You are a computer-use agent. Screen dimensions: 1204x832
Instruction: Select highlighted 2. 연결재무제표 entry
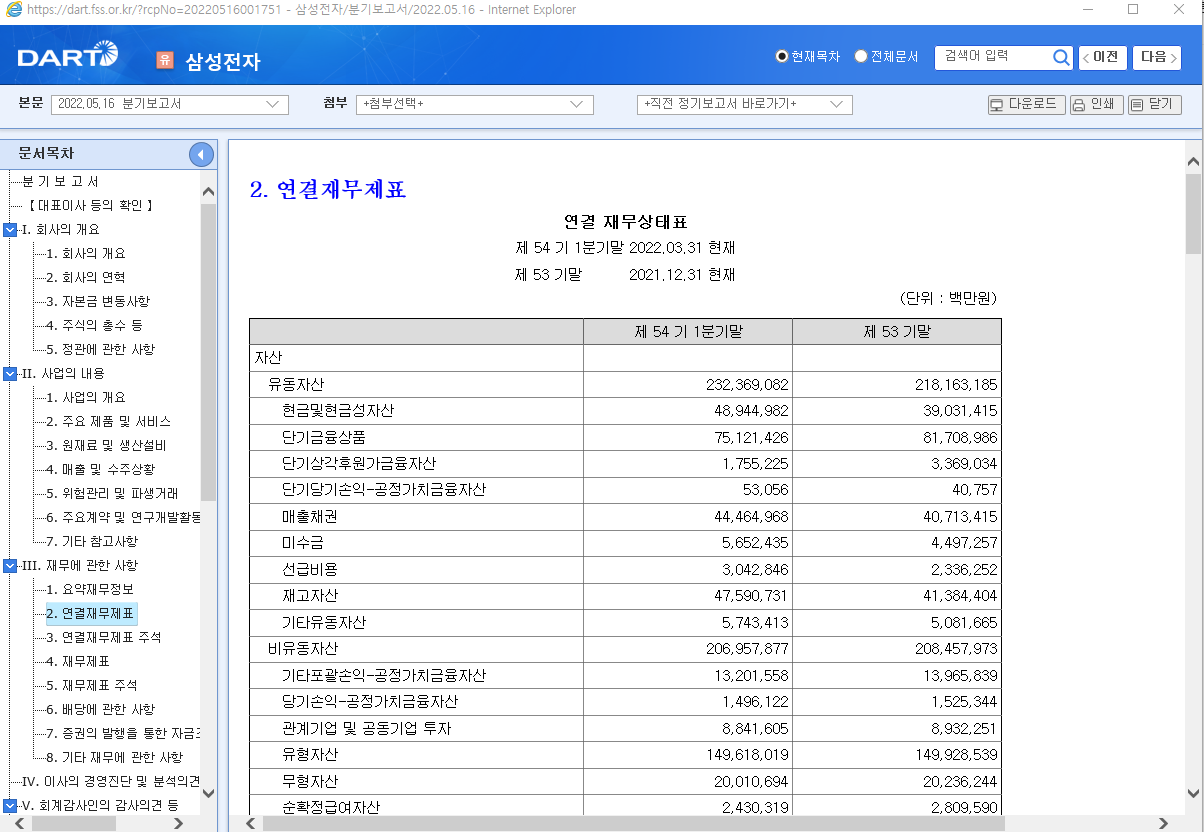click(91, 614)
